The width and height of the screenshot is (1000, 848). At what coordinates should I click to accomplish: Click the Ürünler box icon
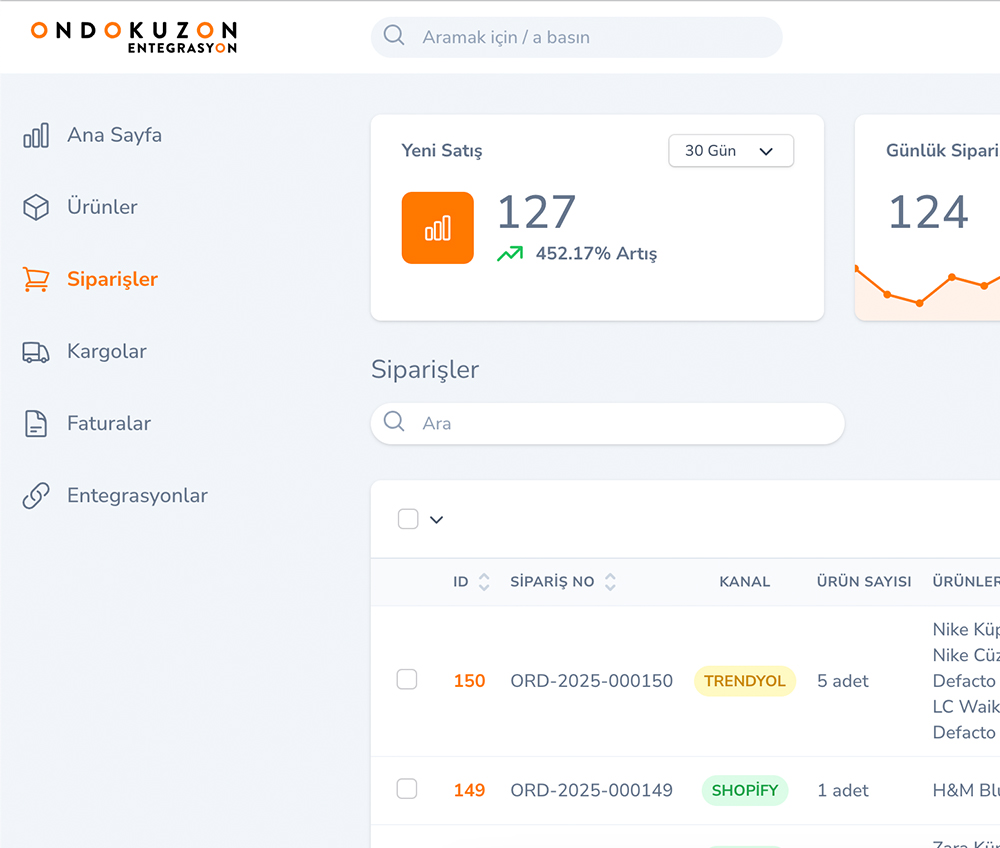tap(36, 208)
